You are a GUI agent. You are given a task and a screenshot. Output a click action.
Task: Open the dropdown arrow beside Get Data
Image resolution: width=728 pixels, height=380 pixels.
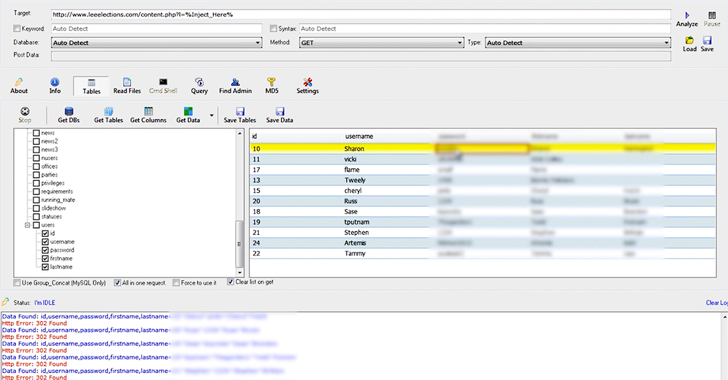[x=212, y=115]
